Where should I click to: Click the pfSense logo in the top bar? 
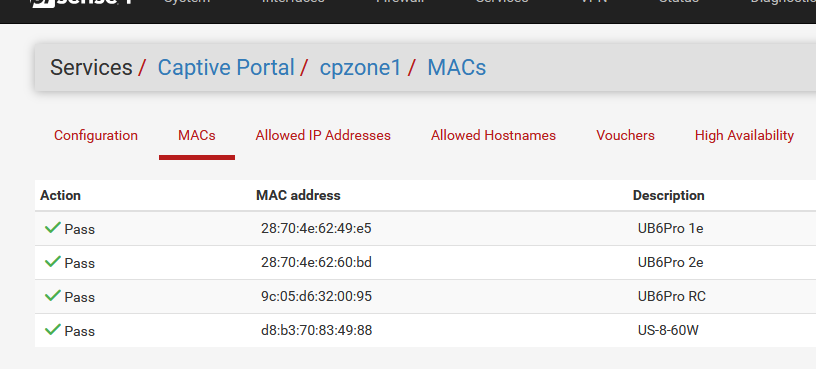(x=81, y=3)
